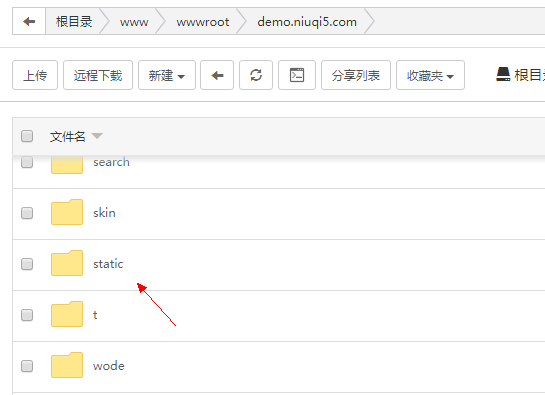Check the box for the t folder
Screen dimensions: 545x395
27,315
